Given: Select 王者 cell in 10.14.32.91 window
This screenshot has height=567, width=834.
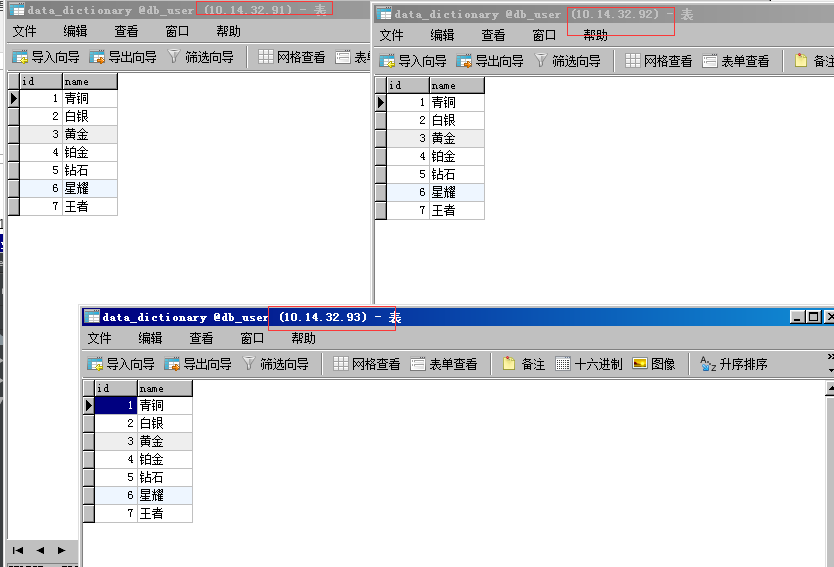Looking at the screenshot, I should coord(90,206).
